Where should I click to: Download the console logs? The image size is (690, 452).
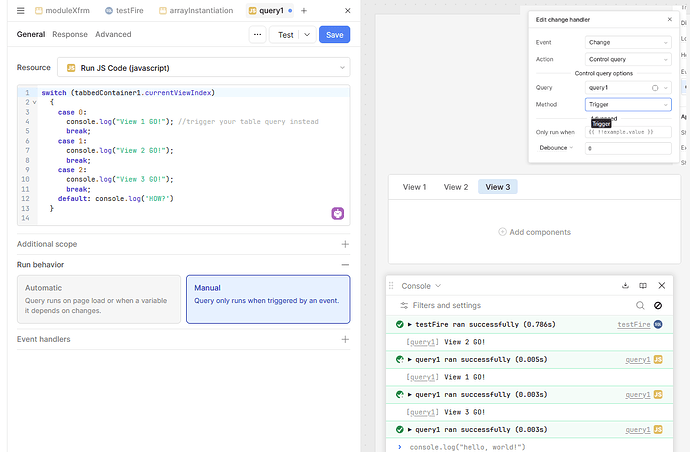[626, 286]
